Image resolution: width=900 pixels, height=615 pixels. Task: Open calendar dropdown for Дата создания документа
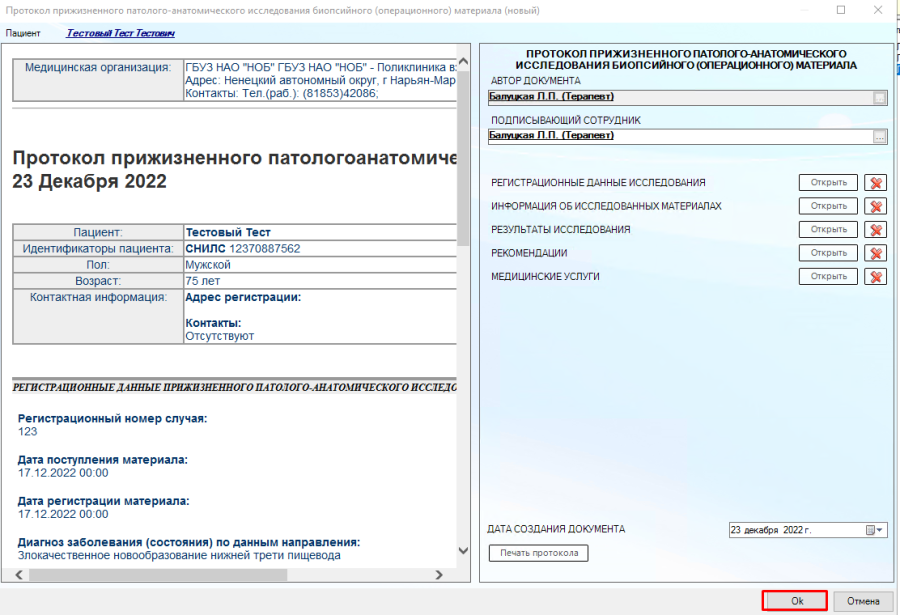tap(875, 530)
